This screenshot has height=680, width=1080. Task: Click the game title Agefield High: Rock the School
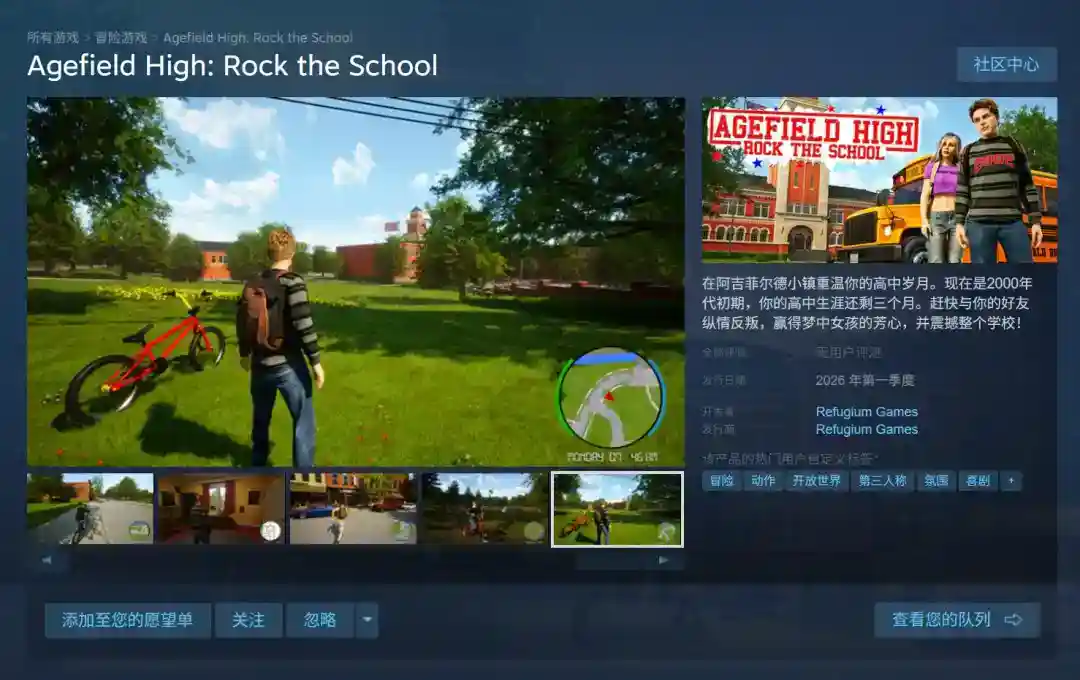pyautogui.click(x=233, y=66)
